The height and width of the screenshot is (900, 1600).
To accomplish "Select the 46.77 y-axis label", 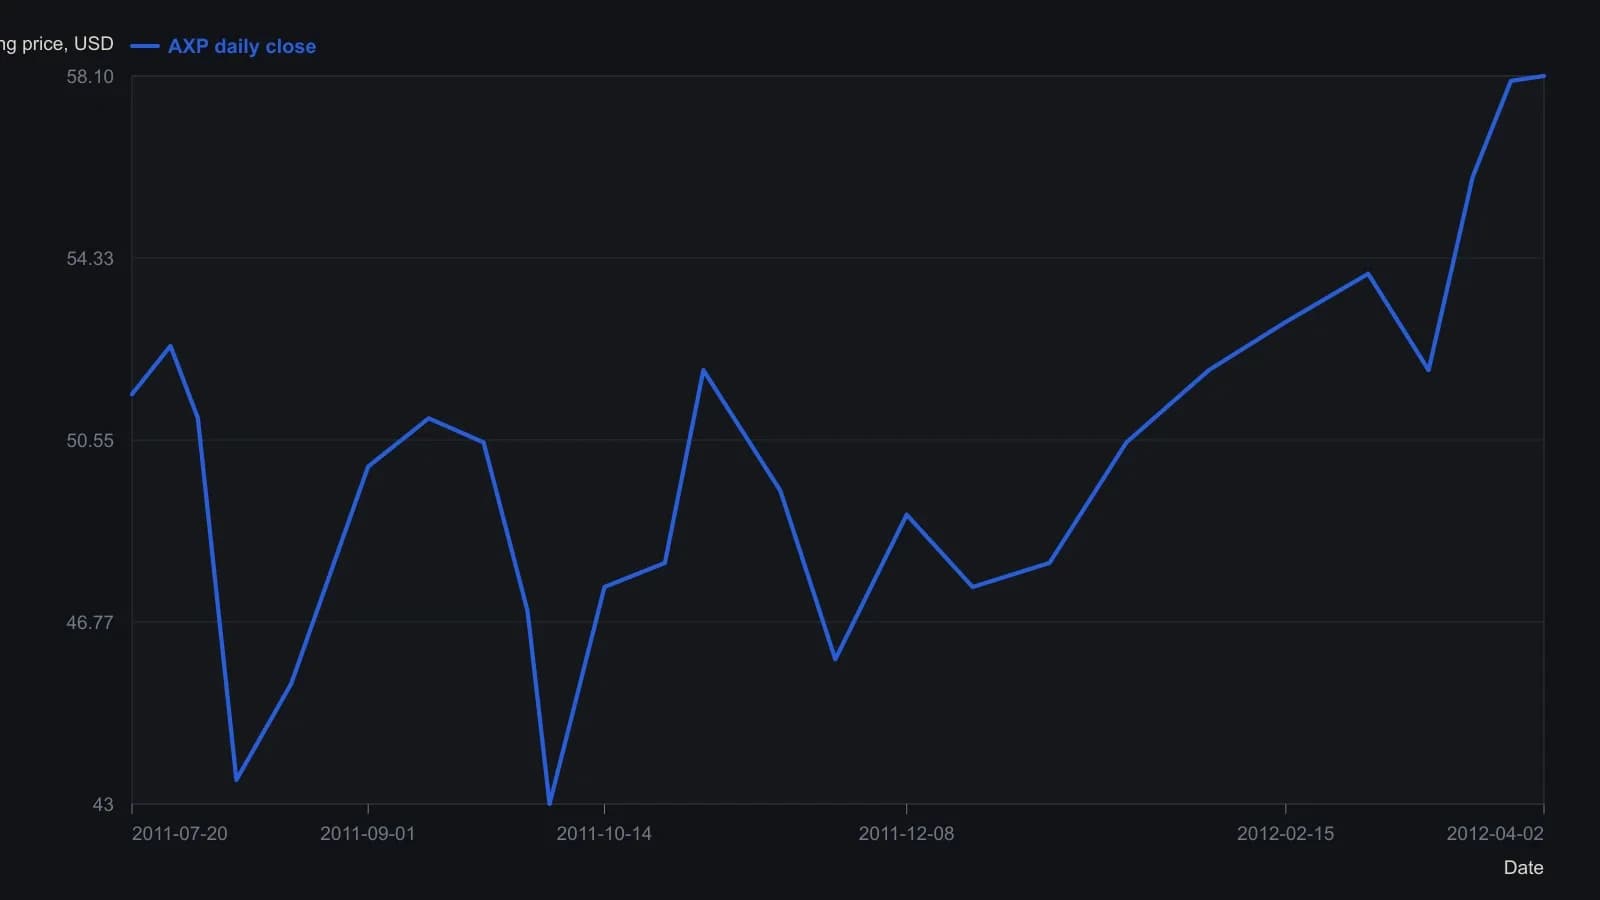I will coord(90,623).
